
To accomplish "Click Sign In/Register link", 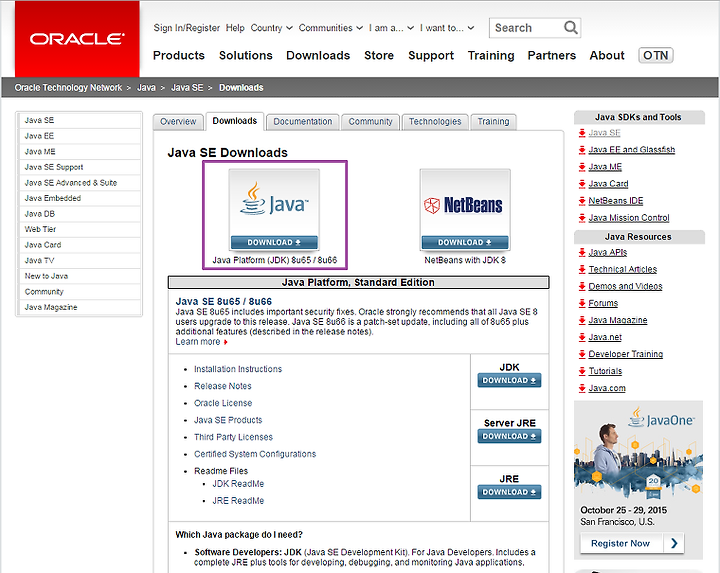I will point(186,28).
